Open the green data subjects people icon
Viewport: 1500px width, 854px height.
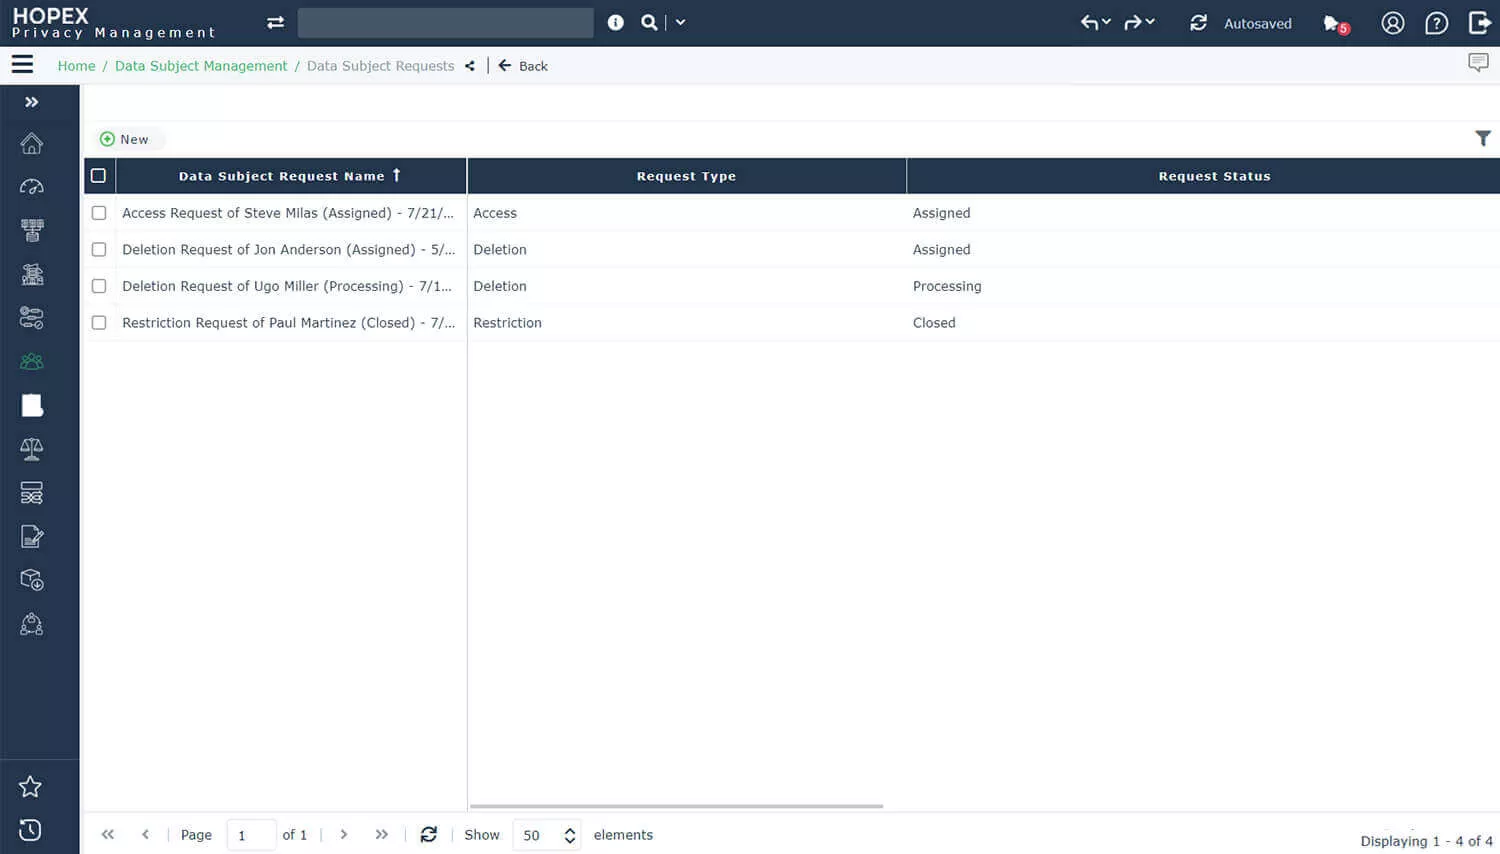(x=32, y=361)
